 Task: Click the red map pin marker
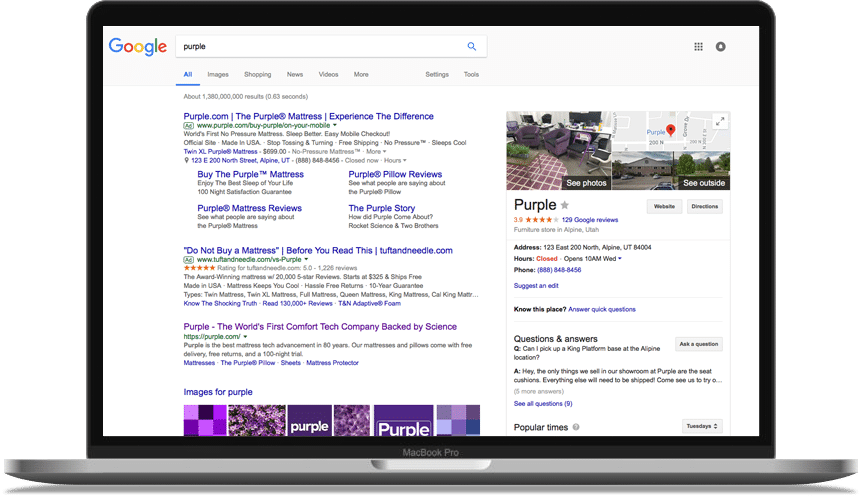[x=670, y=130]
